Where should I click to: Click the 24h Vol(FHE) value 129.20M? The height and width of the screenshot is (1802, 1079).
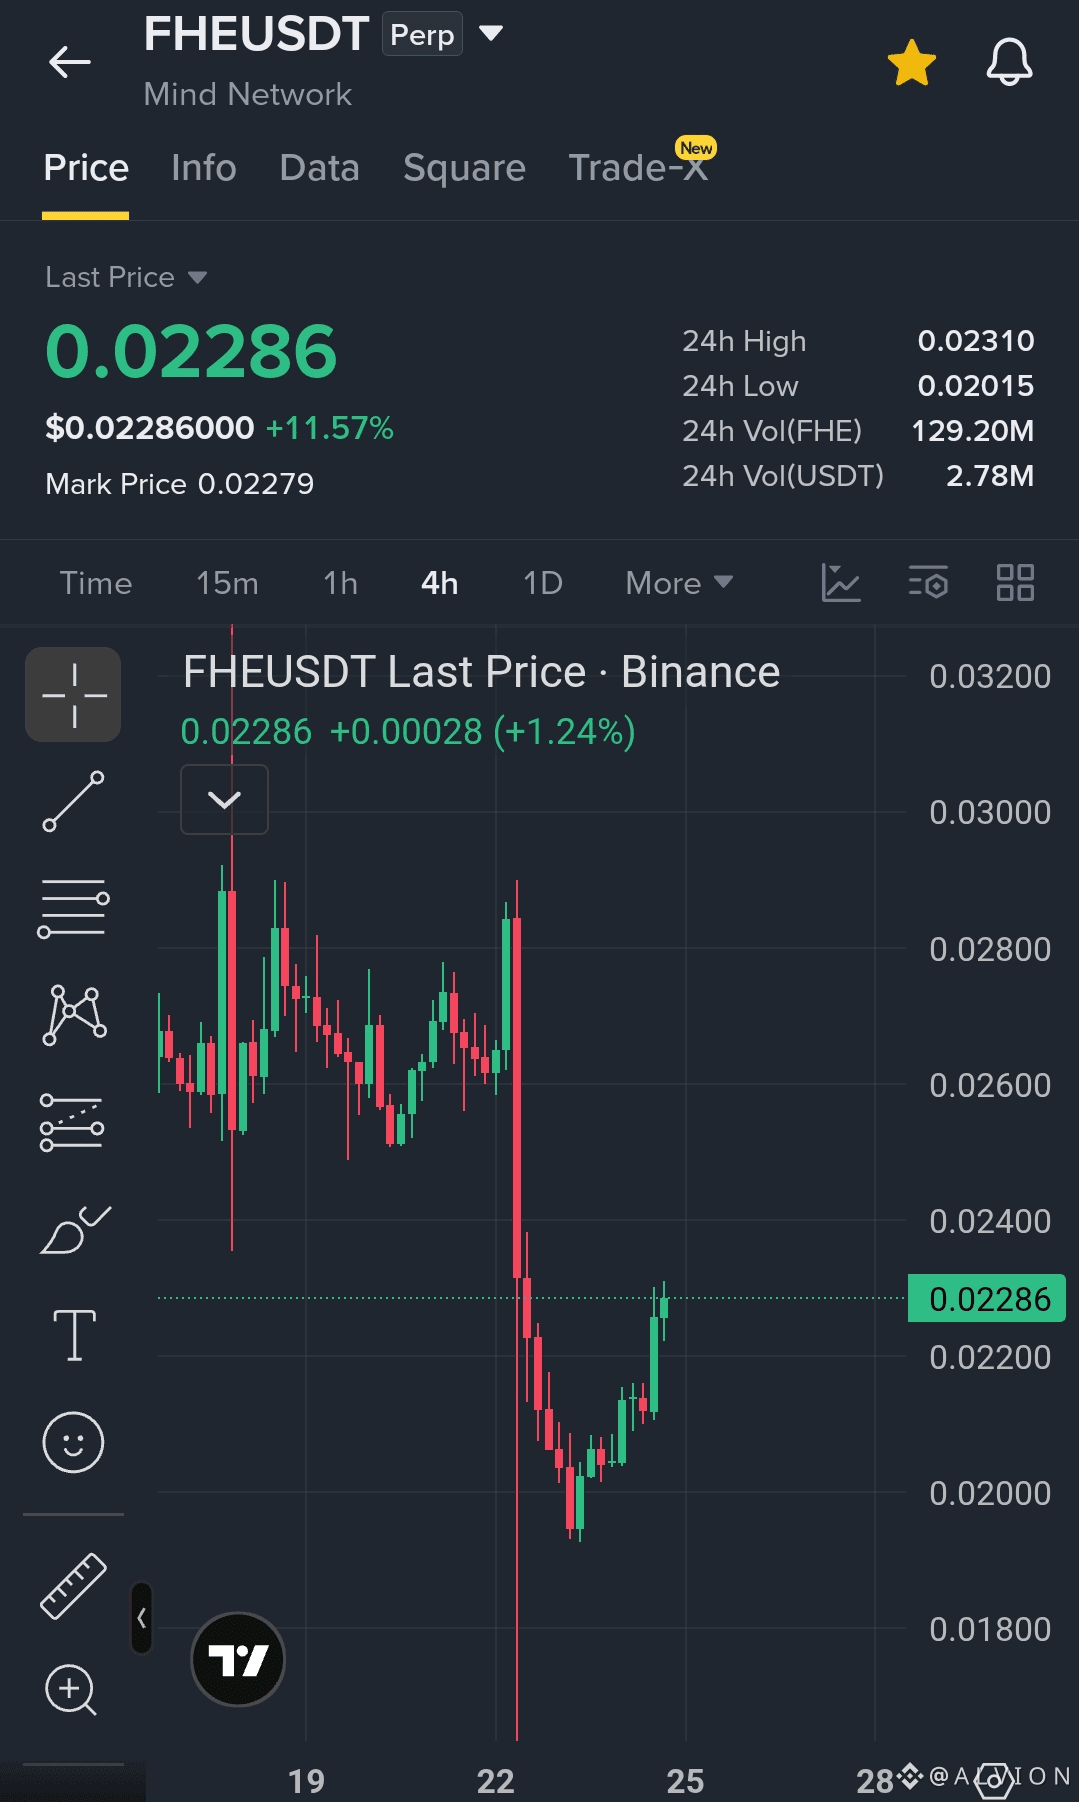(x=973, y=431)
